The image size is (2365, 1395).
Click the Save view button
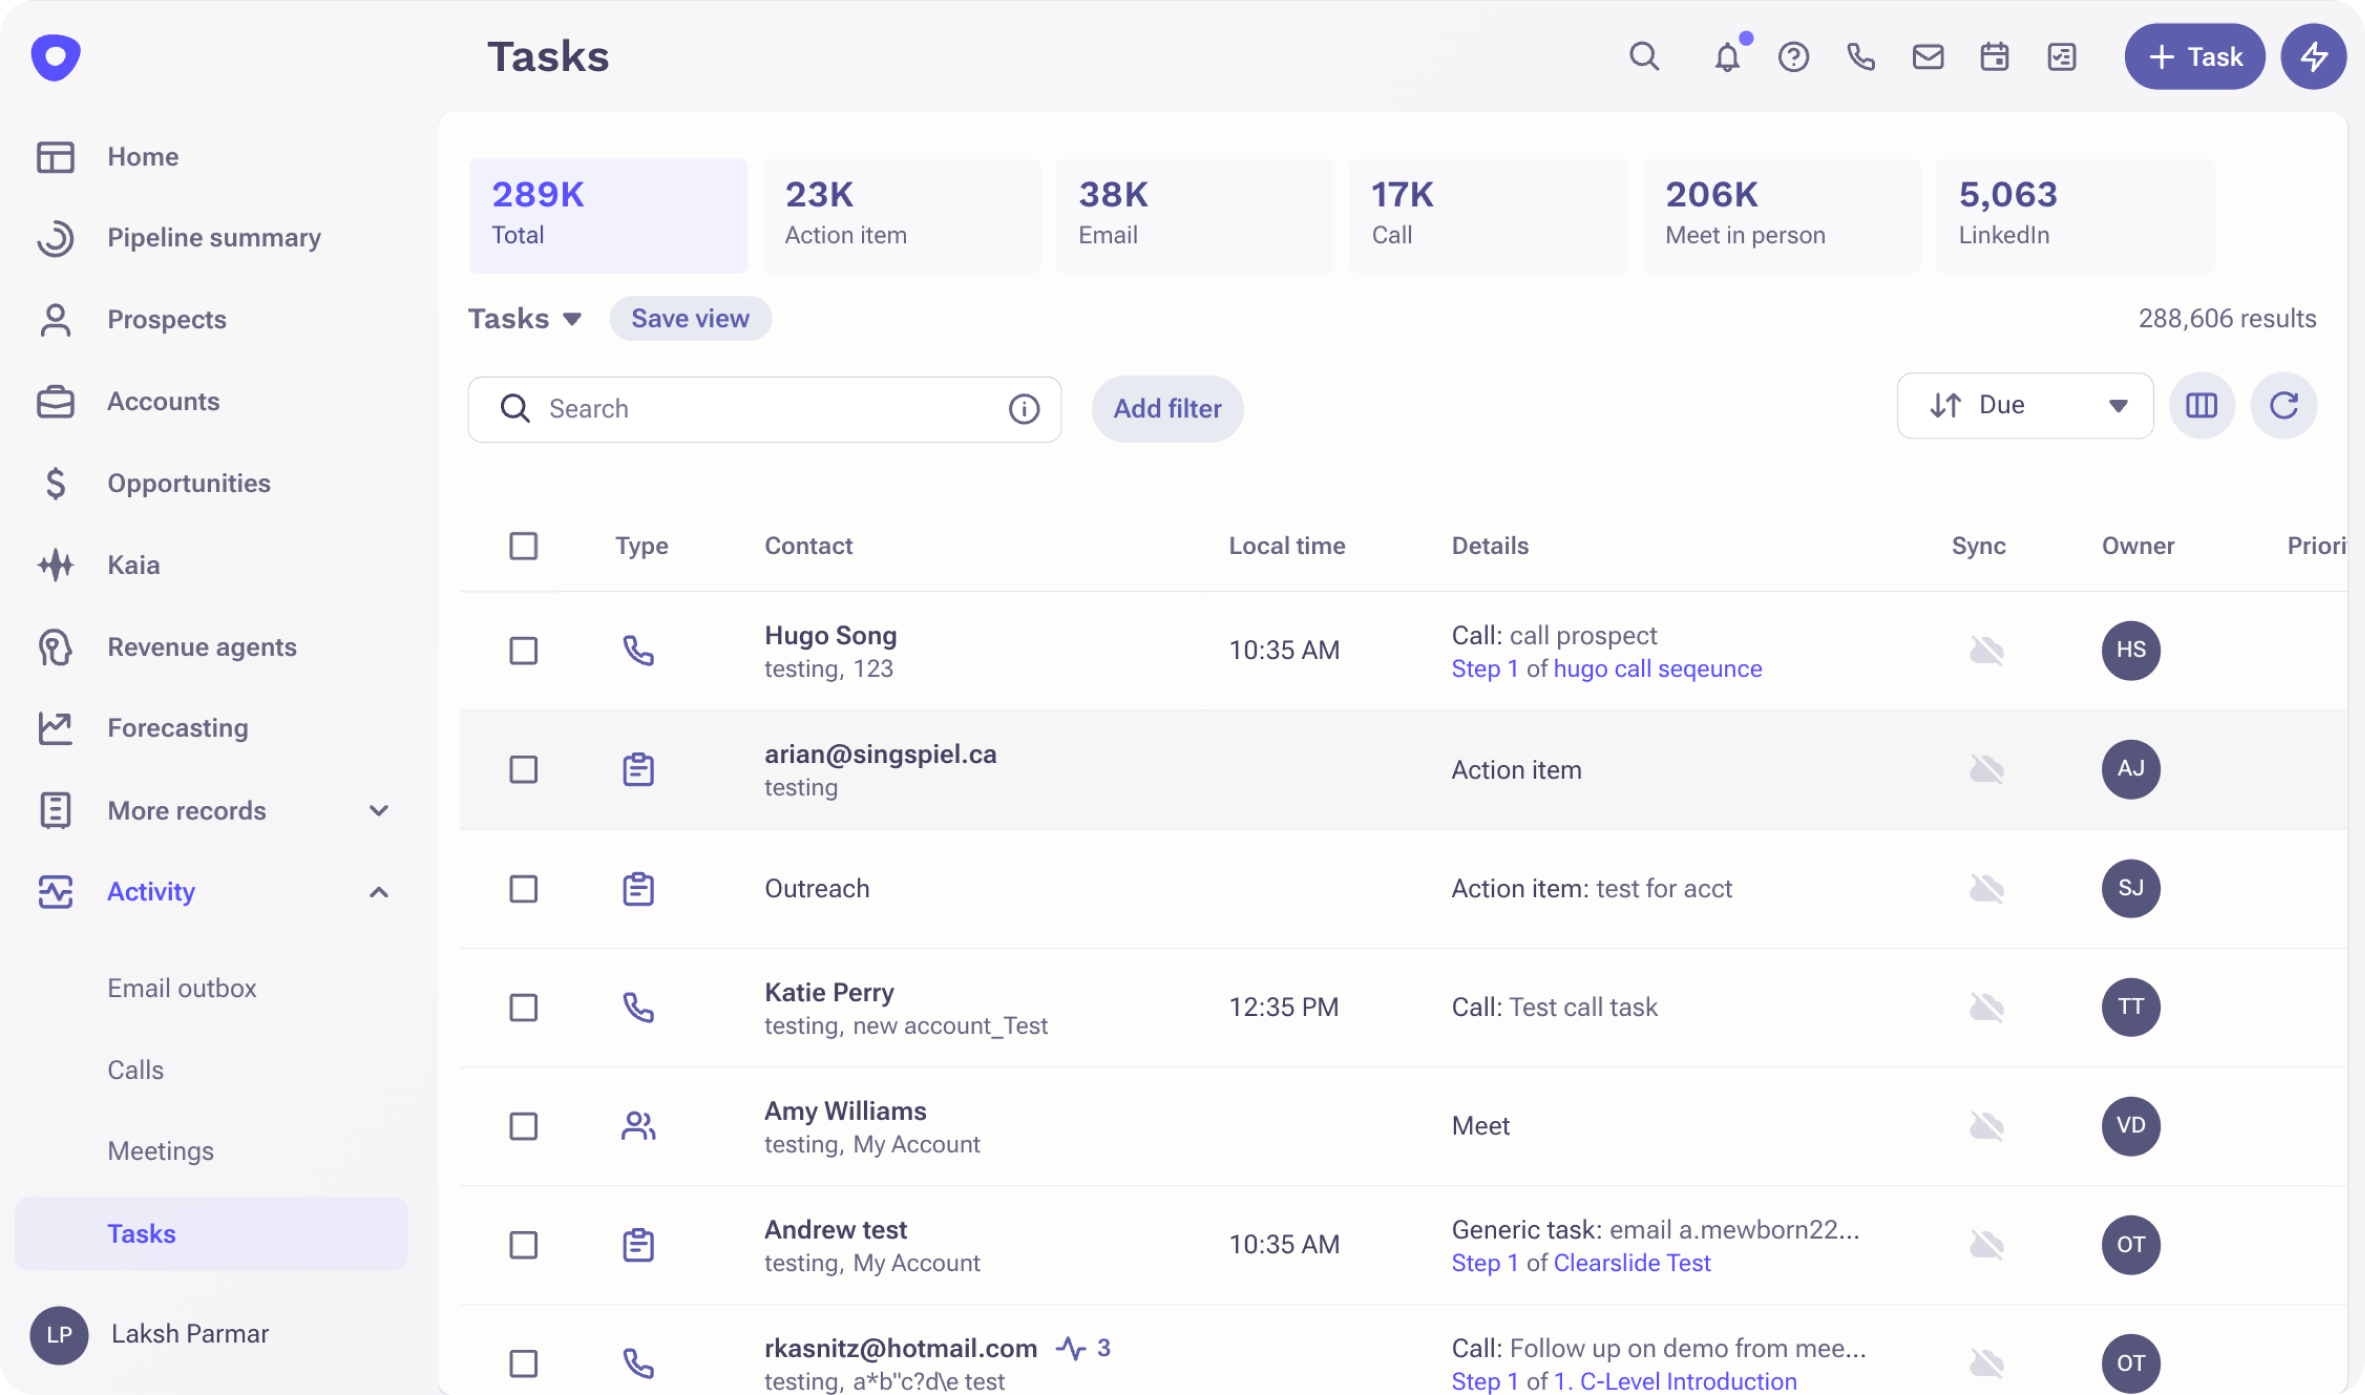[x=690, y=318]
